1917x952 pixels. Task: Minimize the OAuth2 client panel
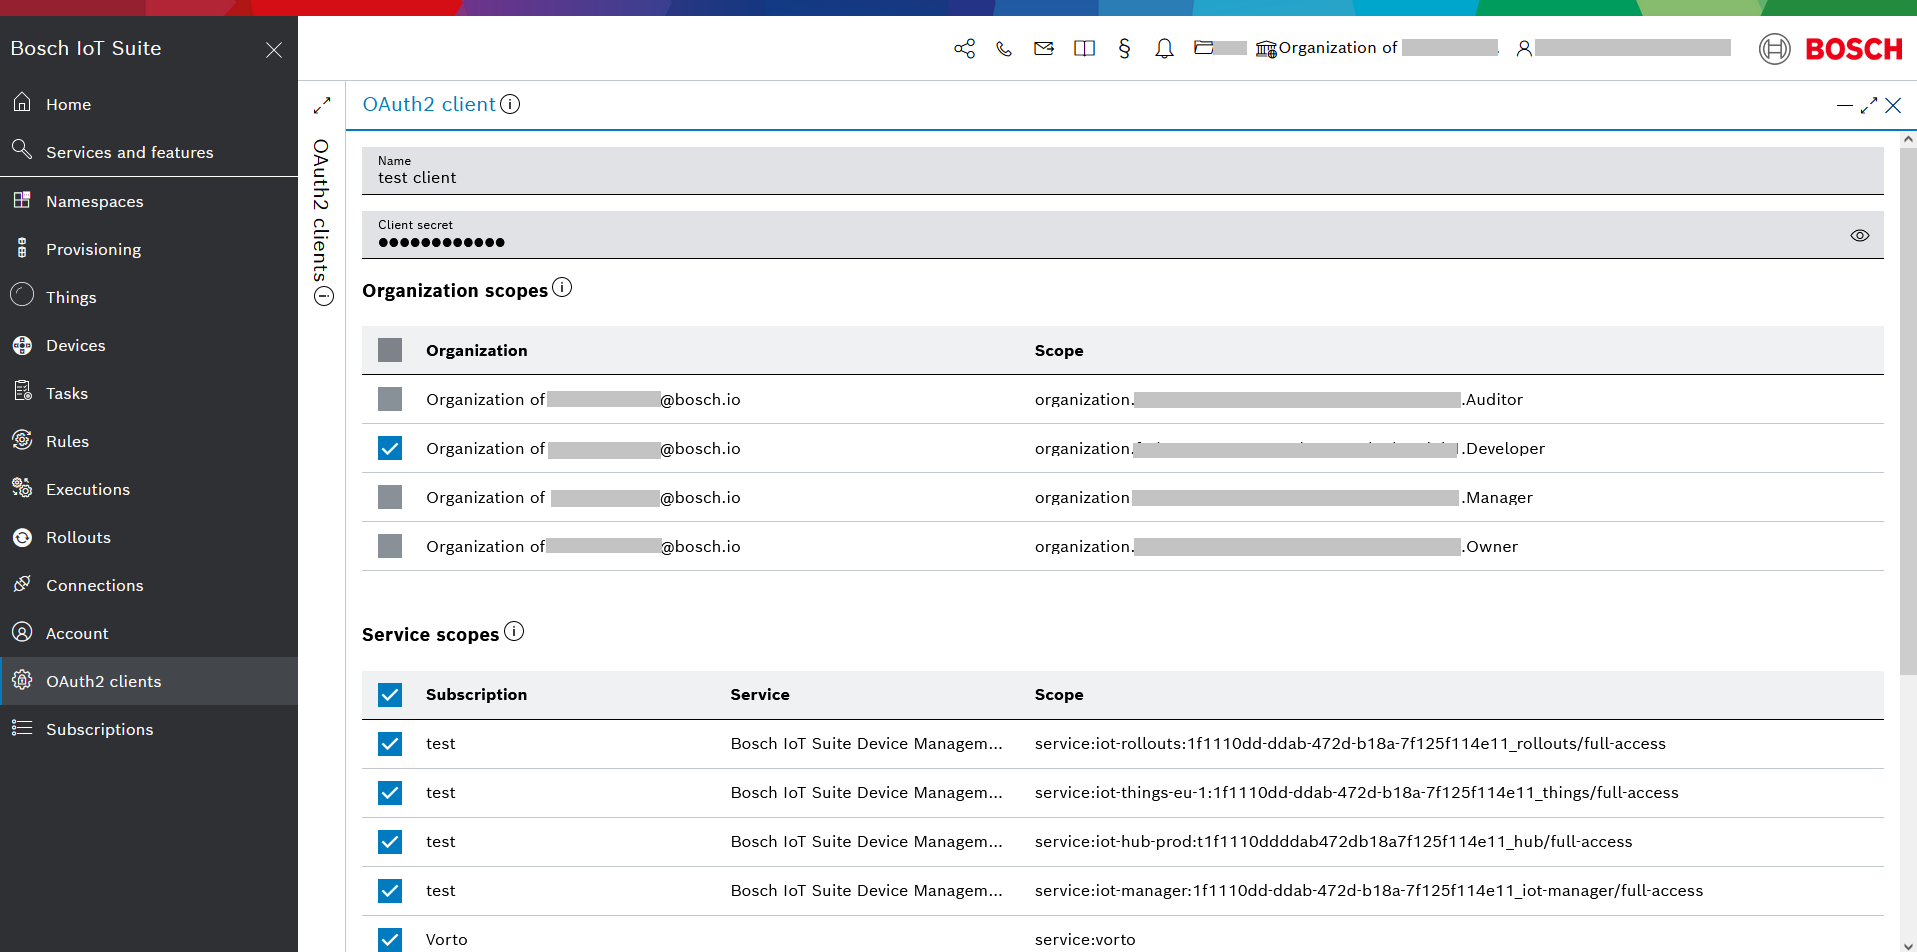[1844, 105]
